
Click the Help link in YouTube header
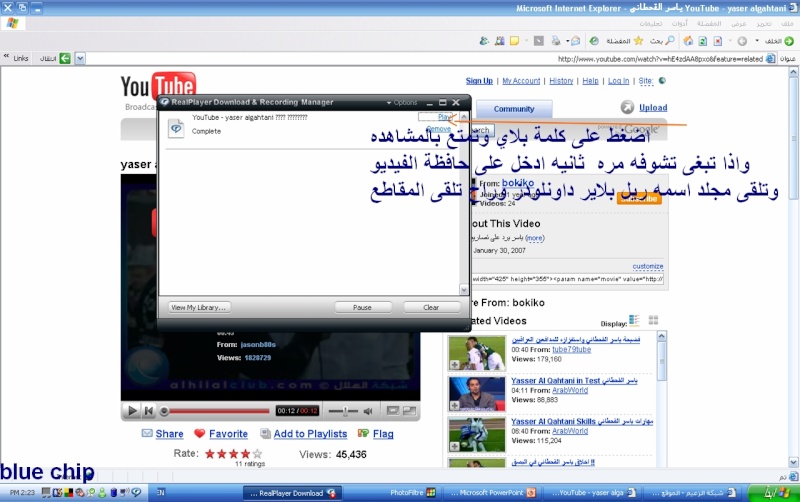tap(590, 81)
